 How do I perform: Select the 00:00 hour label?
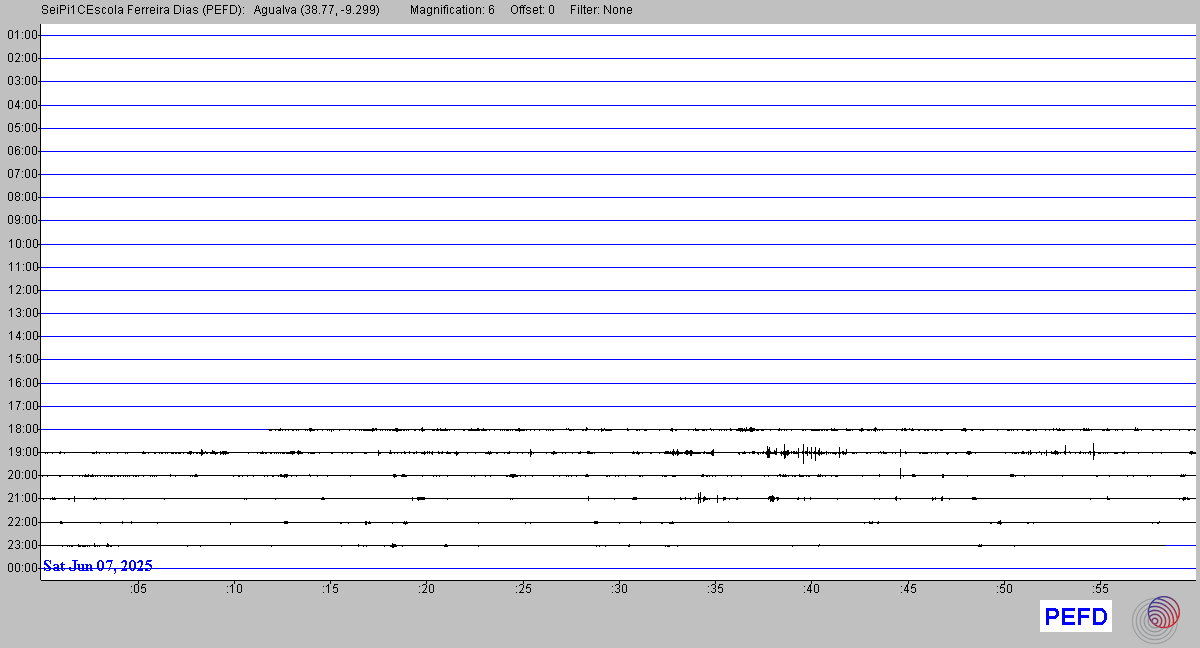(22, 568)
